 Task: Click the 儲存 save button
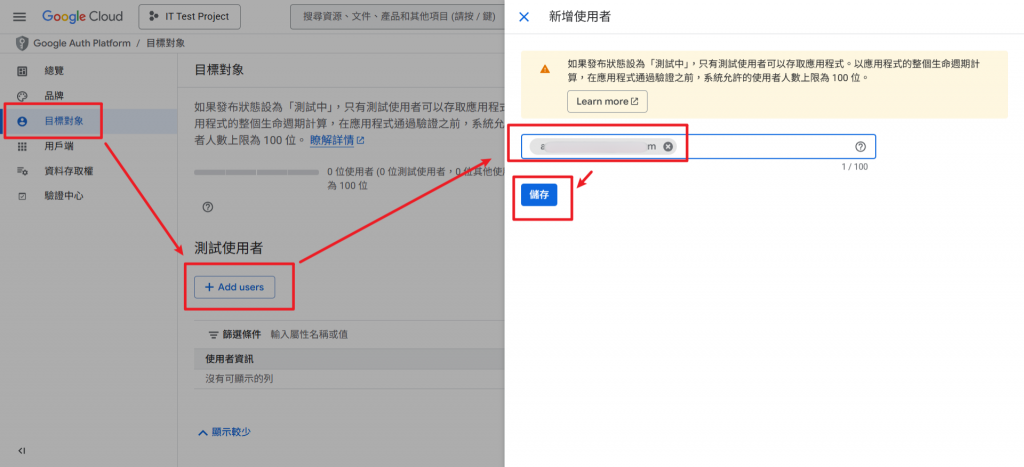[x=539, y=195]
